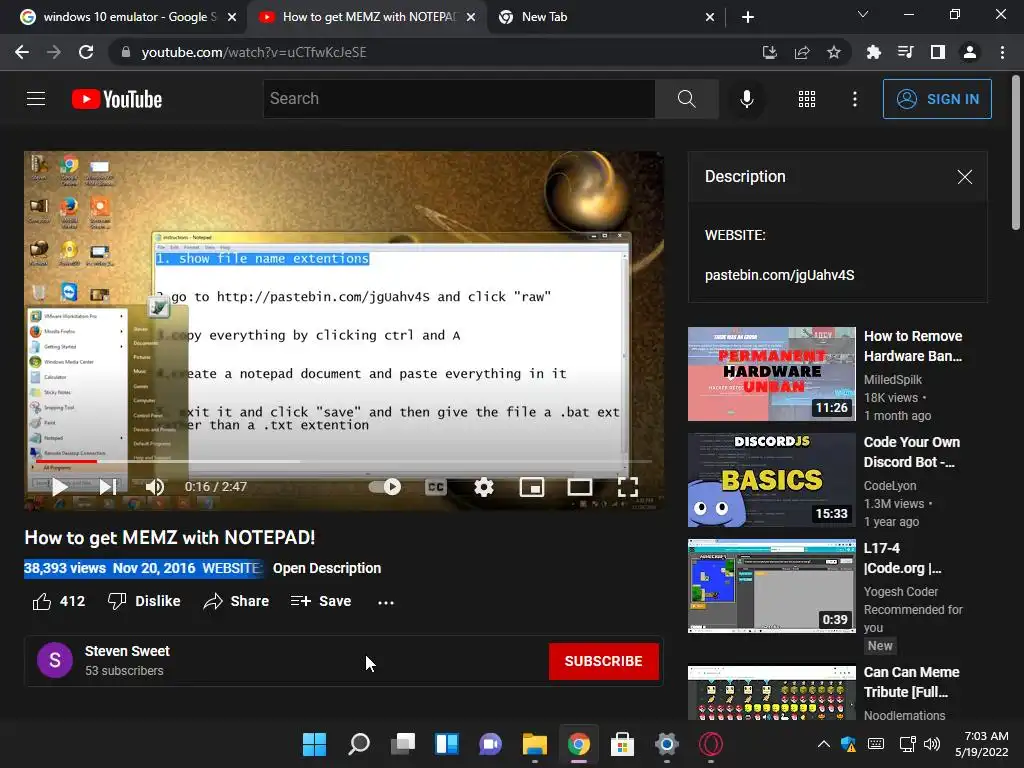
Task: Save the video to a playlist
Action: coord(321,601)
